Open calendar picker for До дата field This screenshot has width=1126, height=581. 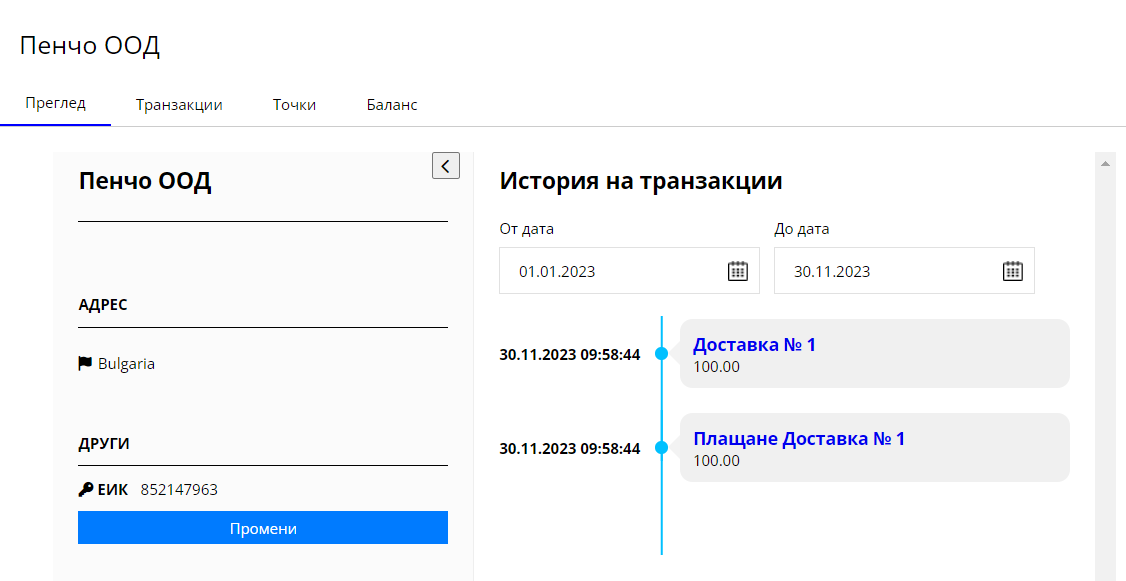[x=1013, y=271]
